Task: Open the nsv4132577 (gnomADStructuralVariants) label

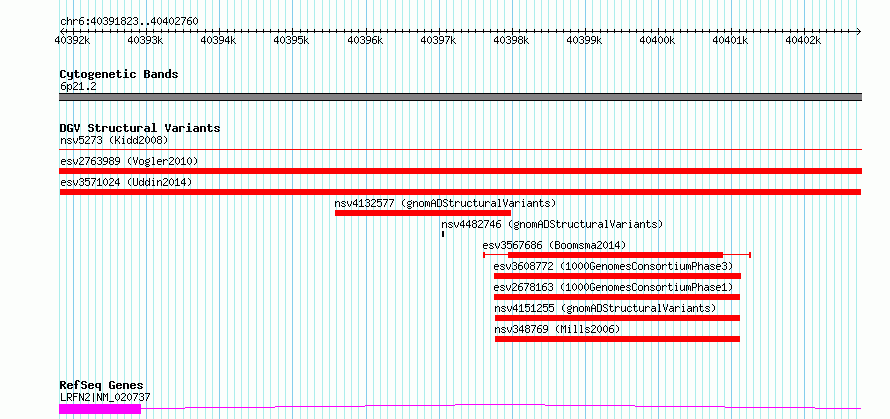Action: tap(445, 203)
